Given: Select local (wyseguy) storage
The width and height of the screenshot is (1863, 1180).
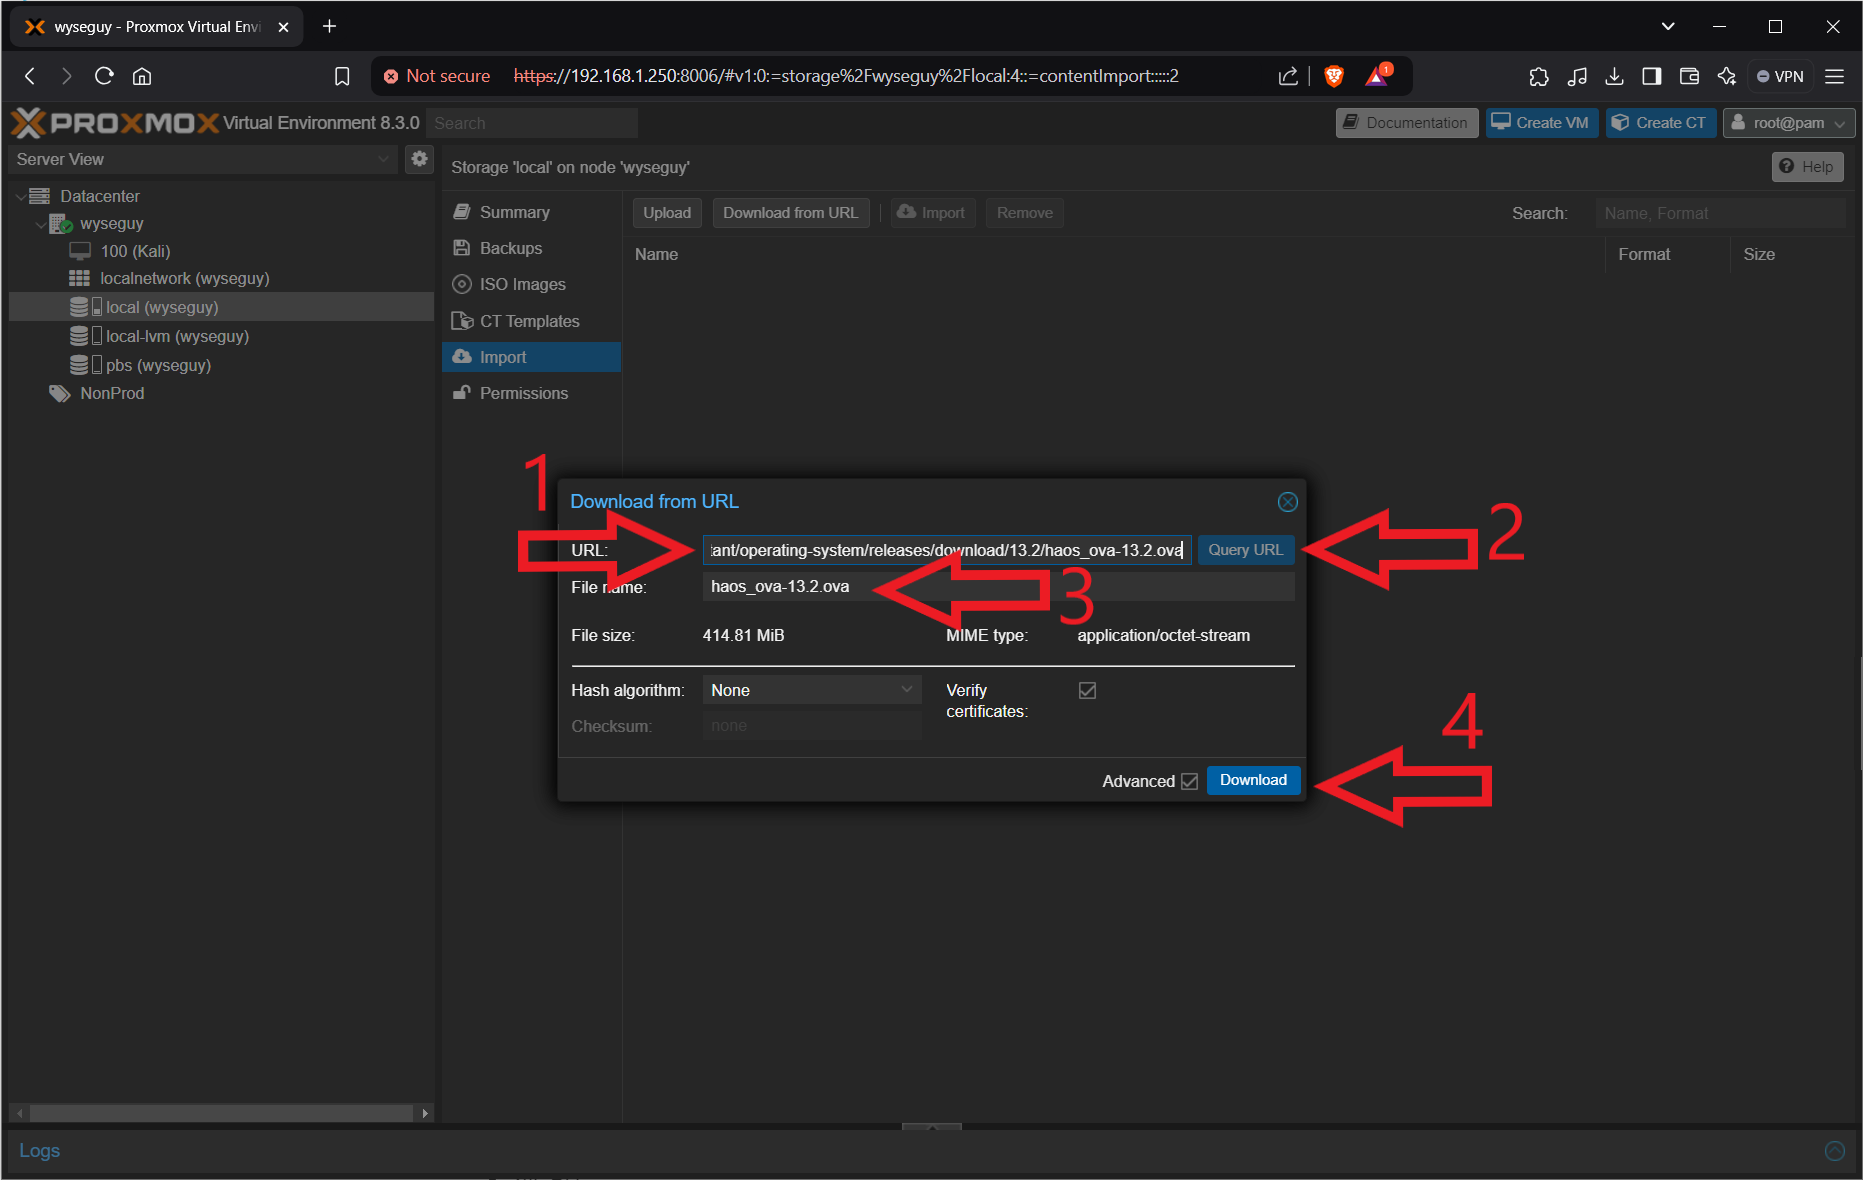Looking at the screenshot, I should tap(161, 307).
